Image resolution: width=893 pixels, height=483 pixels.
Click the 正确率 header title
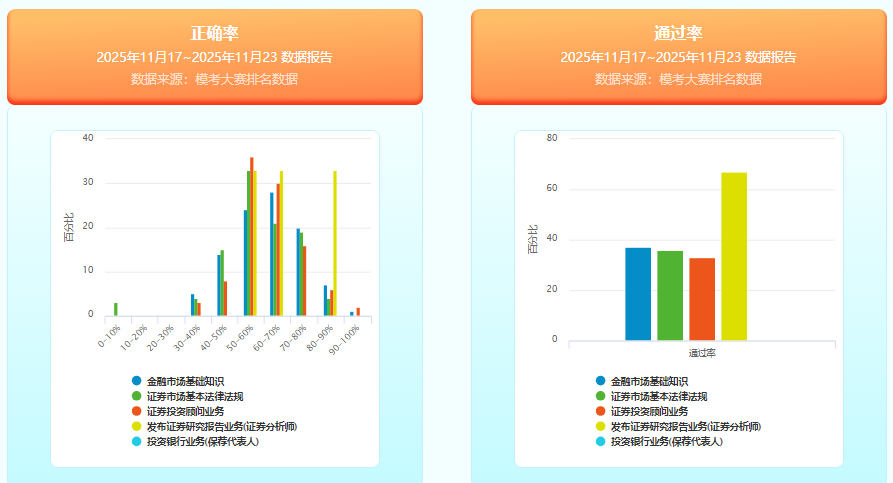[215, 34]
